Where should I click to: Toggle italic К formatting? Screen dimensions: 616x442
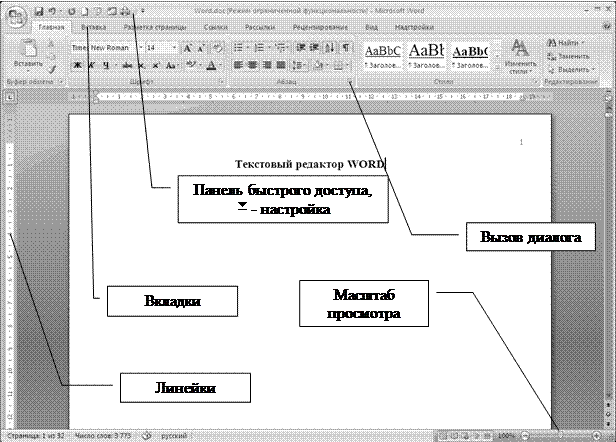click(92, 65)
